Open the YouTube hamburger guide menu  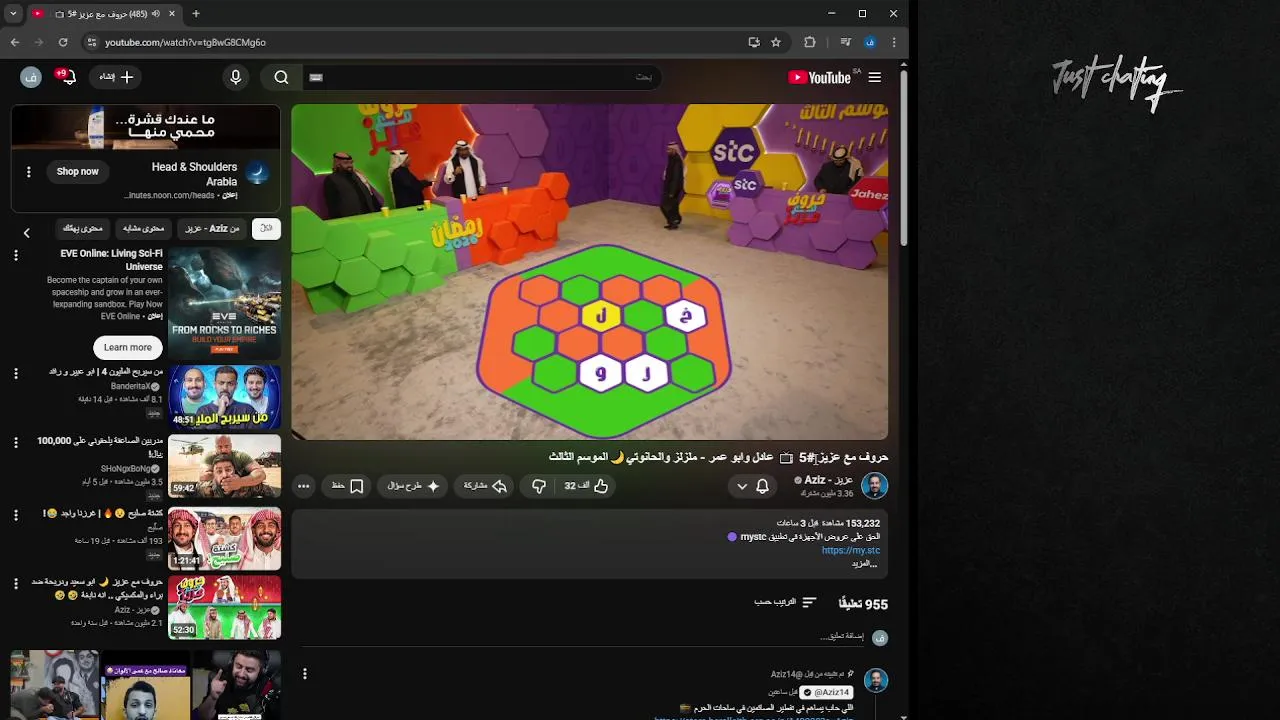[875, 77]
